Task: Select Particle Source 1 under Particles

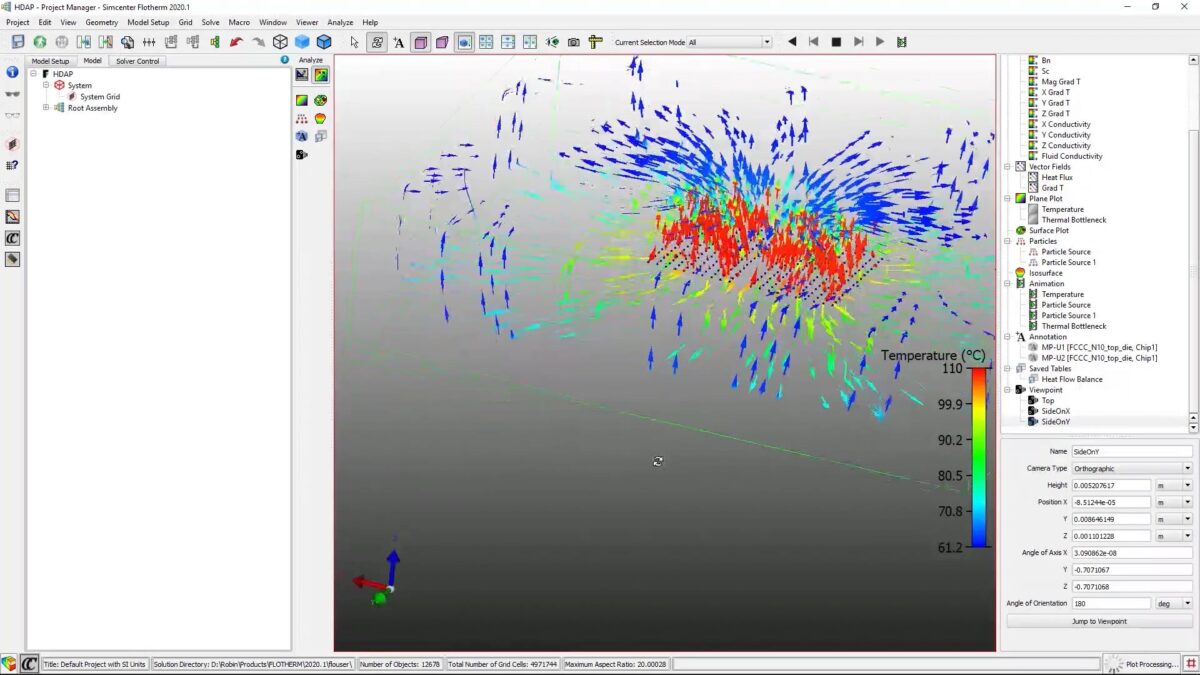Action: click(x=1068, y=262)
